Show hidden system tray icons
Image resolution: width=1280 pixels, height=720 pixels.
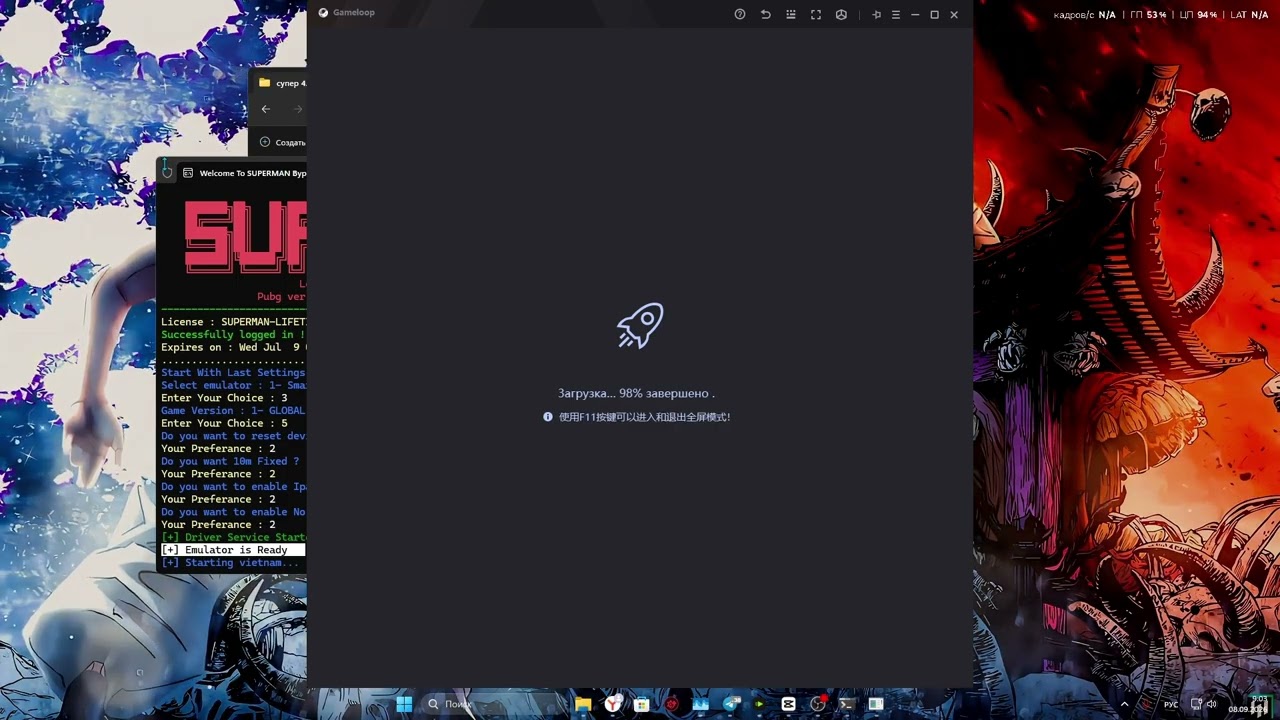pos(1124,704)
